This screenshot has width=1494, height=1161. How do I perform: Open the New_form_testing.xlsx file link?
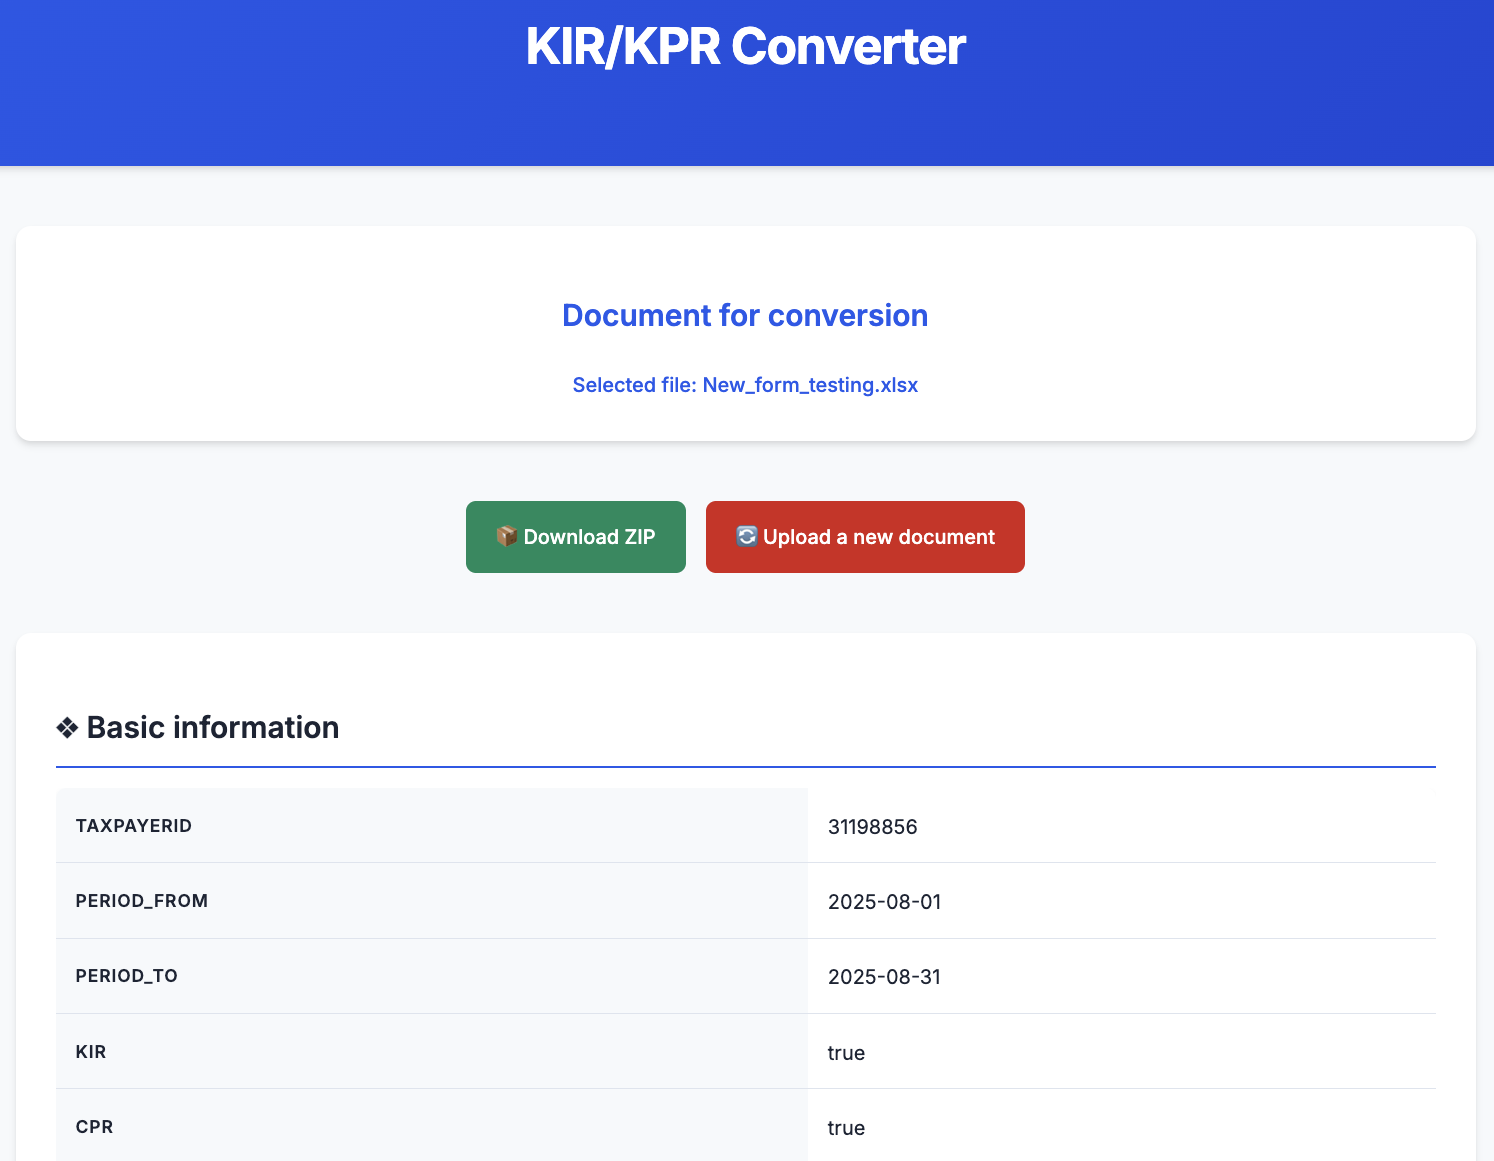coord(810,385)
